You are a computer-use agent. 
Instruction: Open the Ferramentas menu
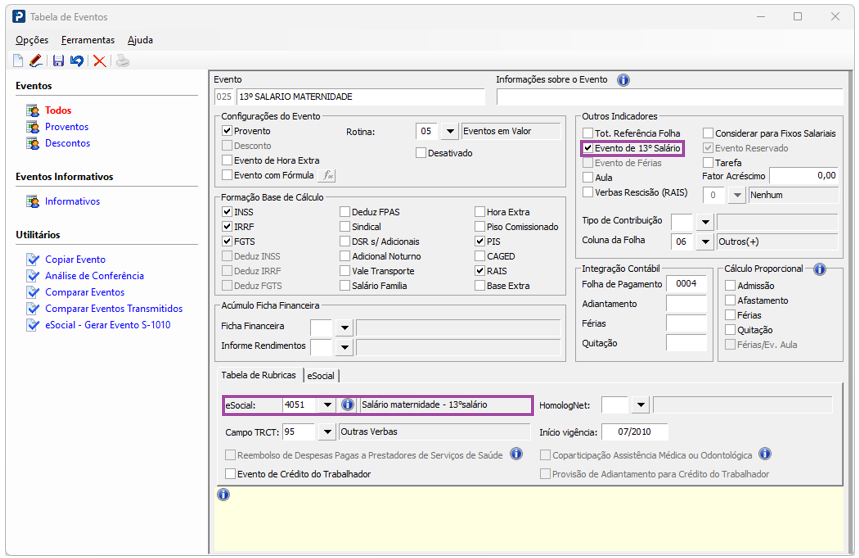[87, 40]
